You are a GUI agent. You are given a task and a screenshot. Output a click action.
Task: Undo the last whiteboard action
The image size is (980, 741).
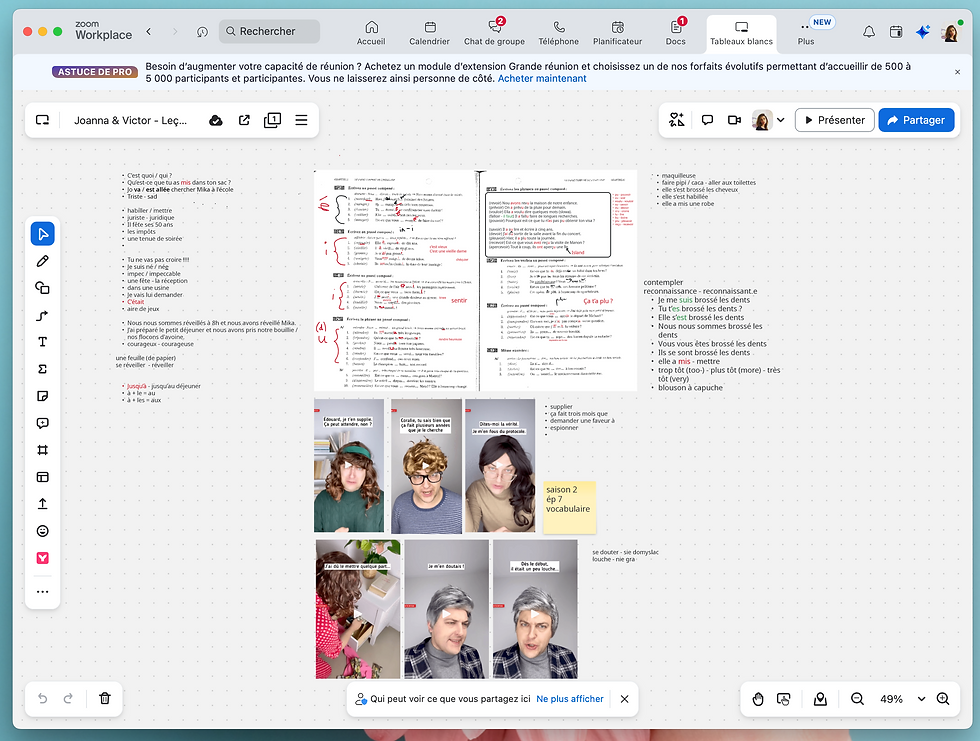pyautogui.click(x=42, y=699)
